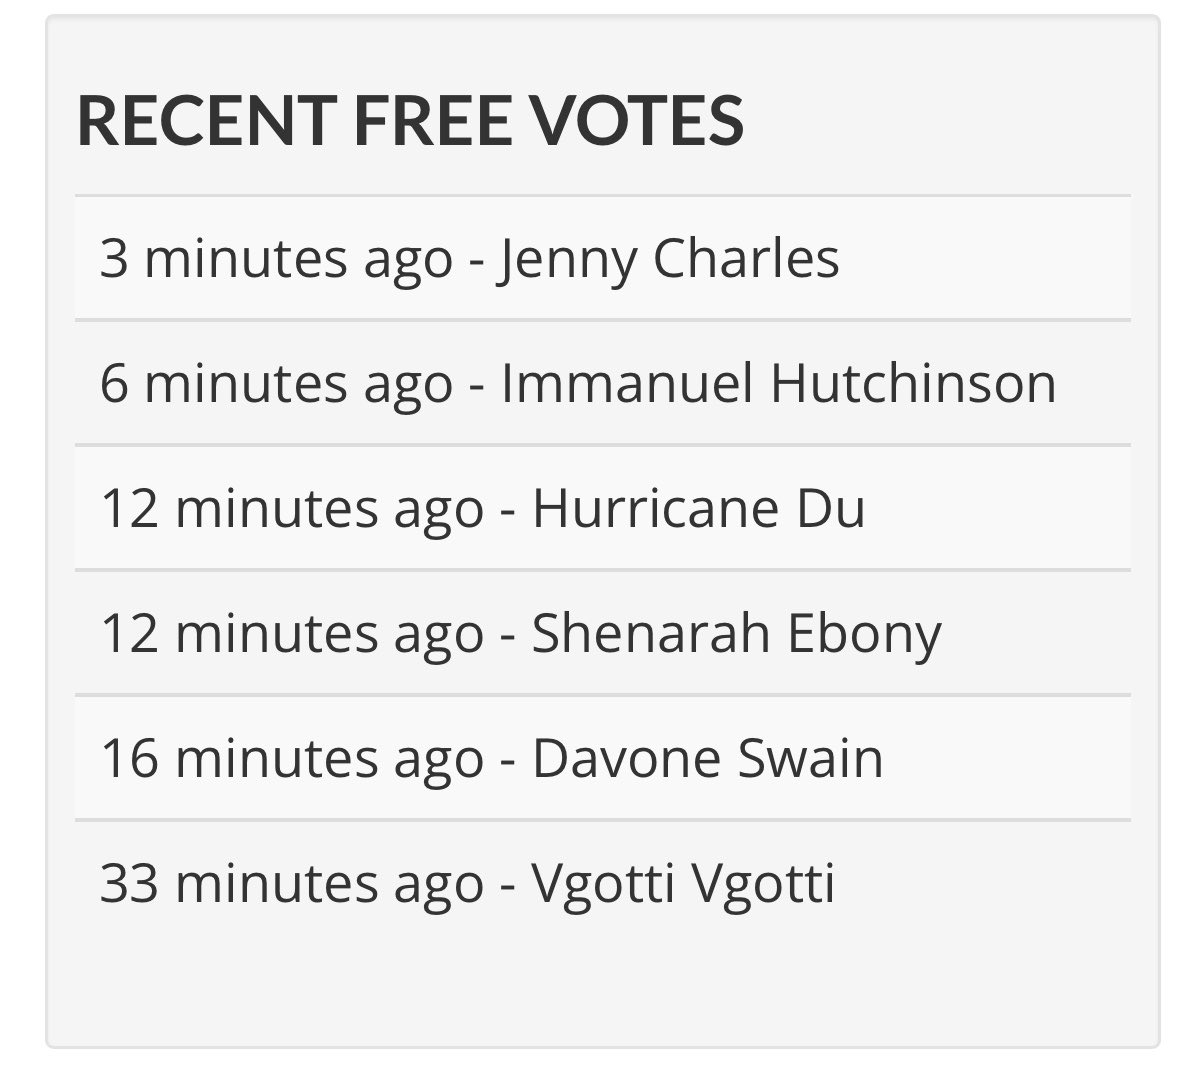Image resolution: width=1200 pixels, height=1087 pixels.
Task: Click the surname Swain
Action: [811, 758]
